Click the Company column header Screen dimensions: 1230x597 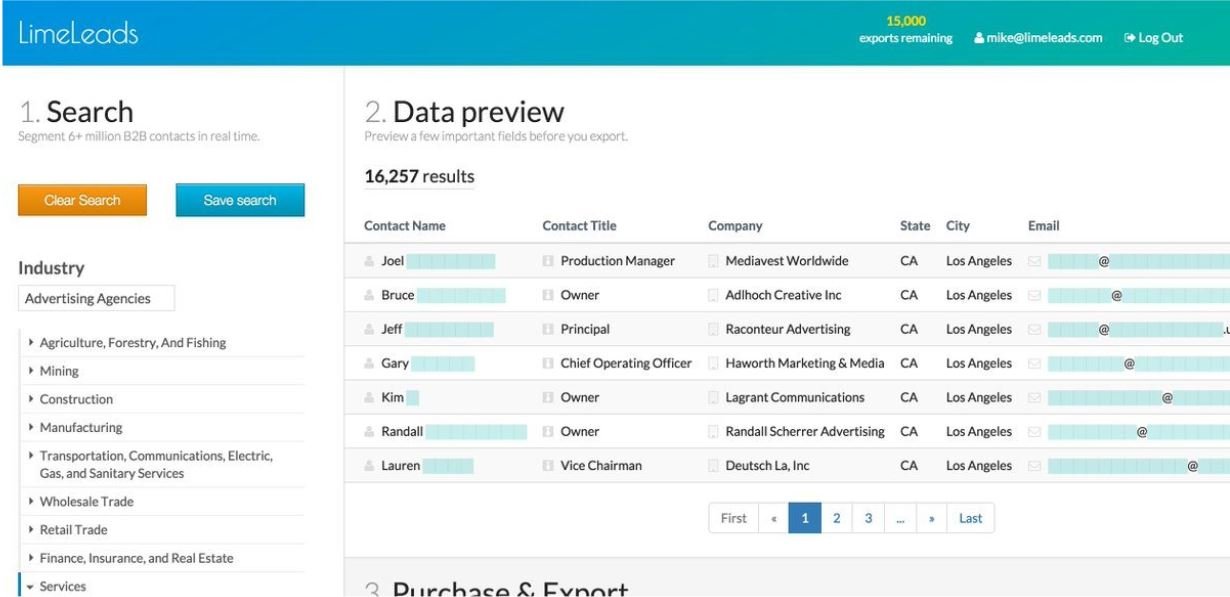(x=735, y=226)
